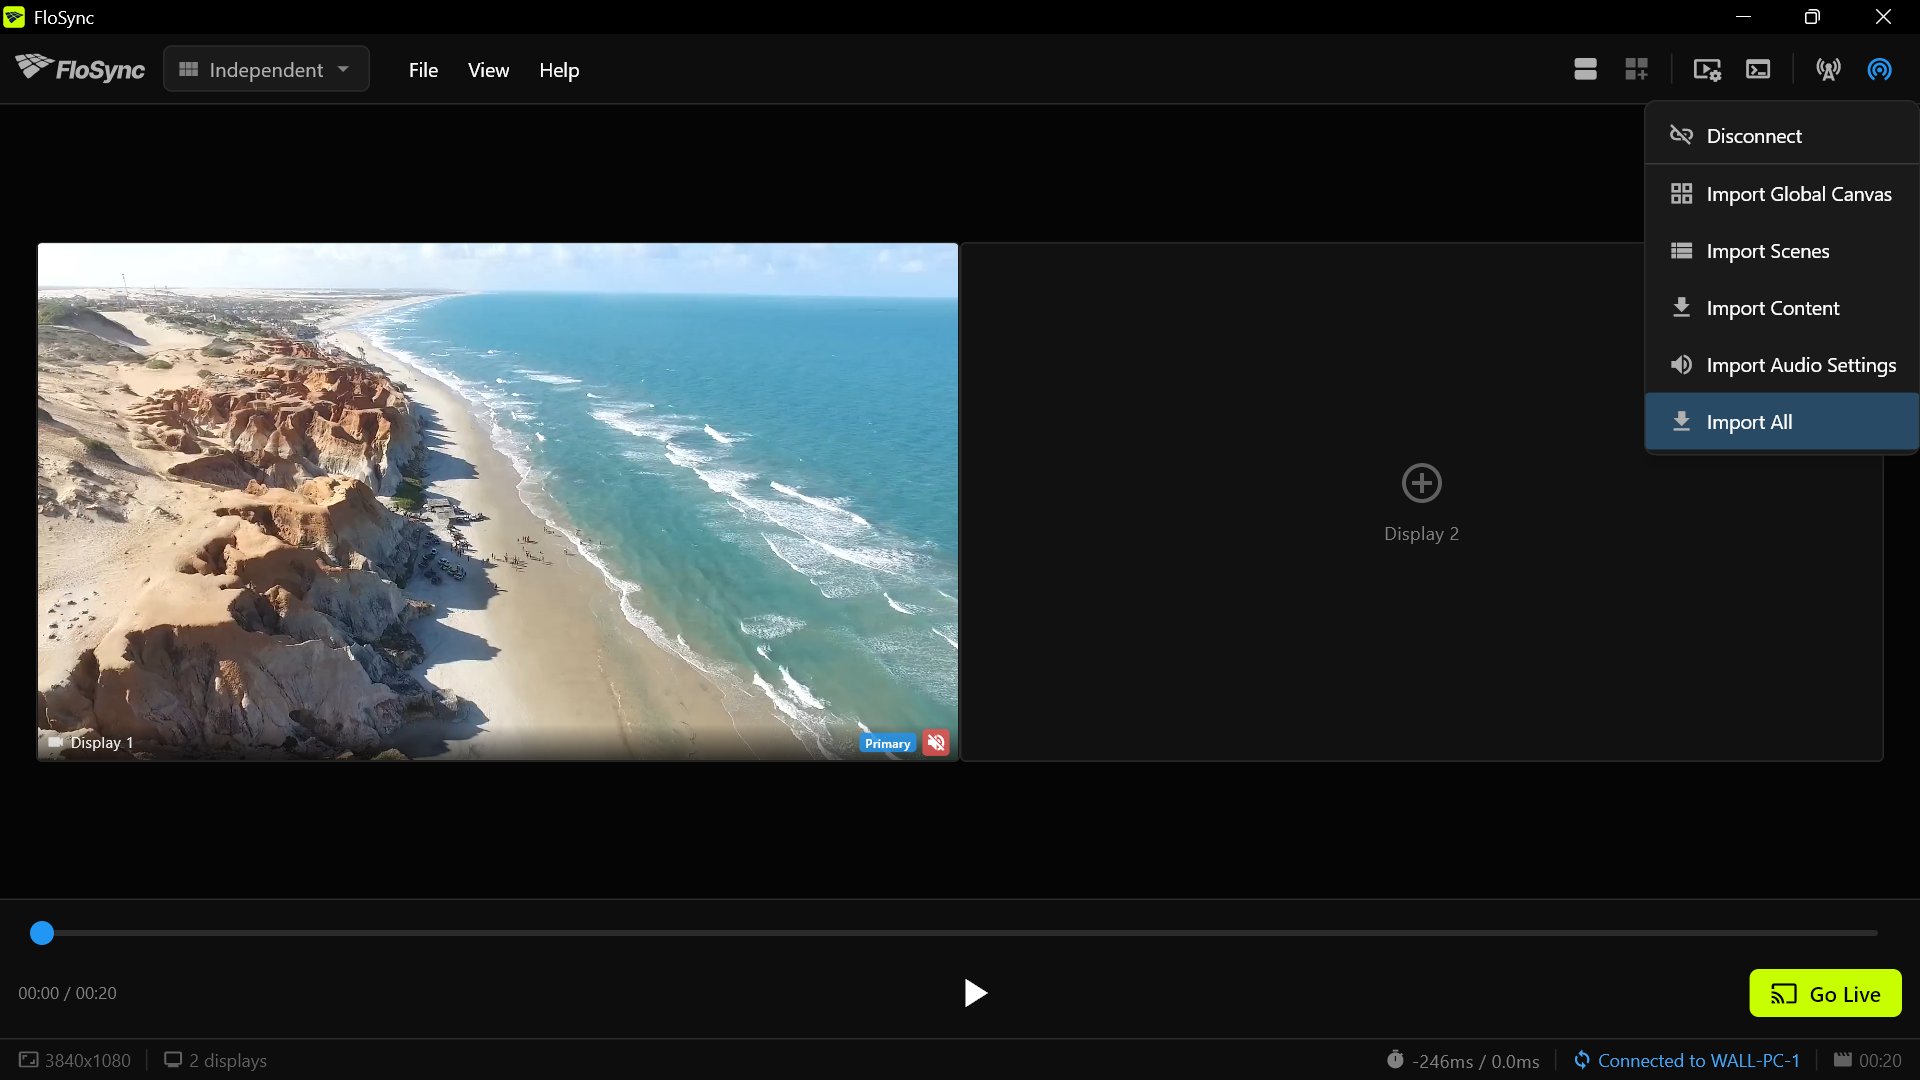Screen dimensions: 1920x1080
Task: Open the Help menu
Action: tap(559, 70)
